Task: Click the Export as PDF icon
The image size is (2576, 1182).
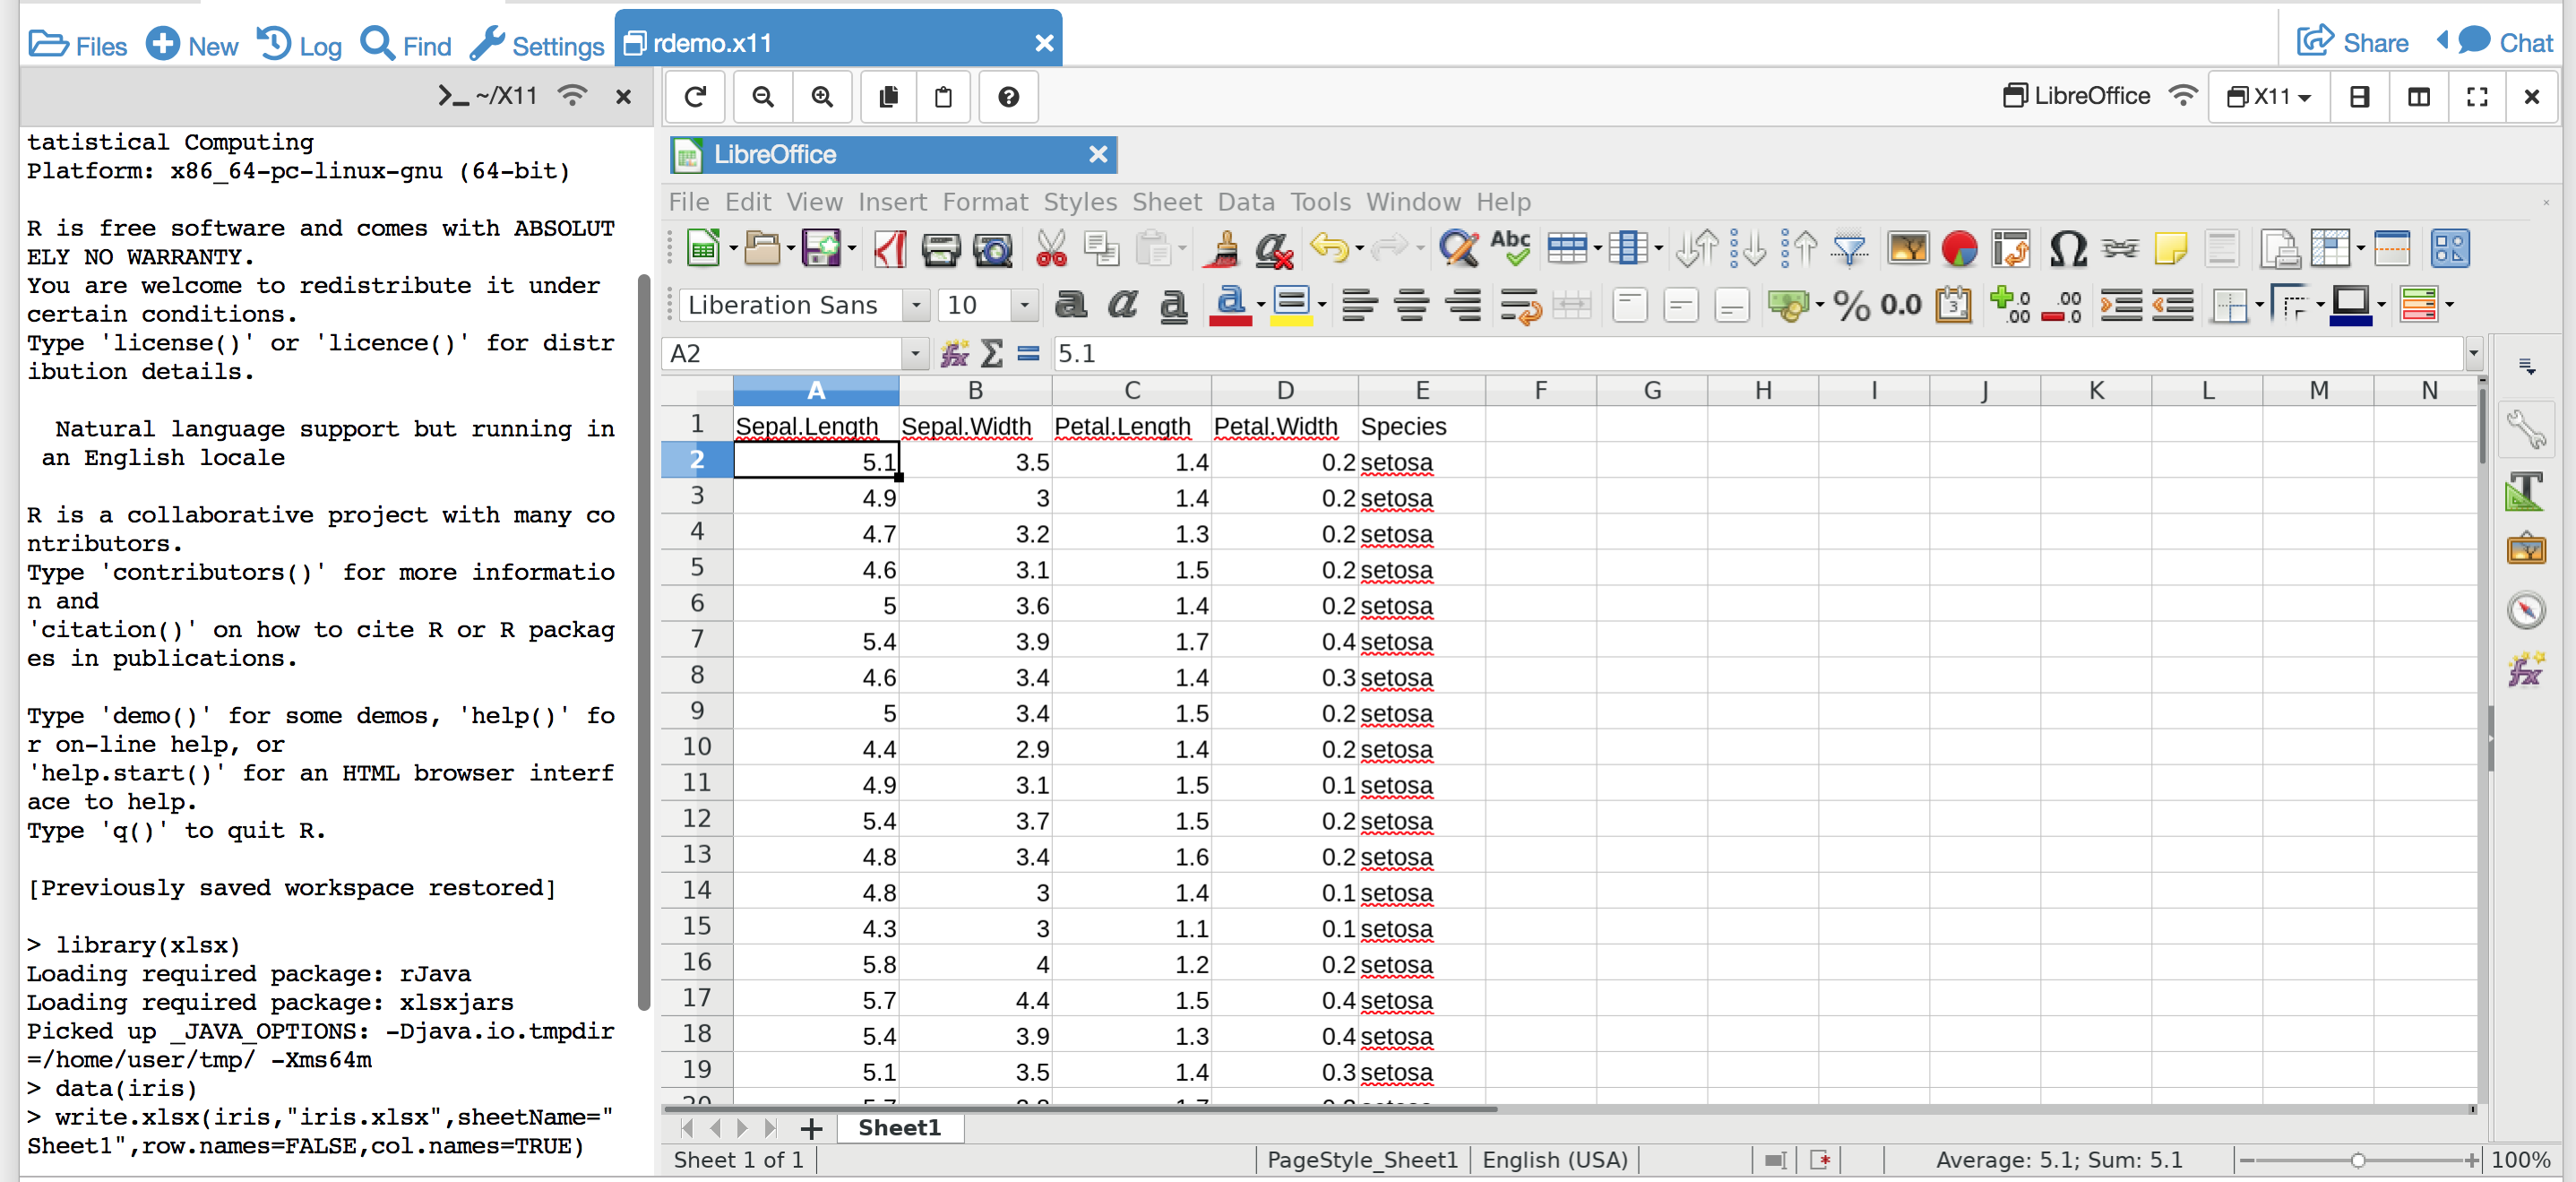Action: [x=890, y=248]
